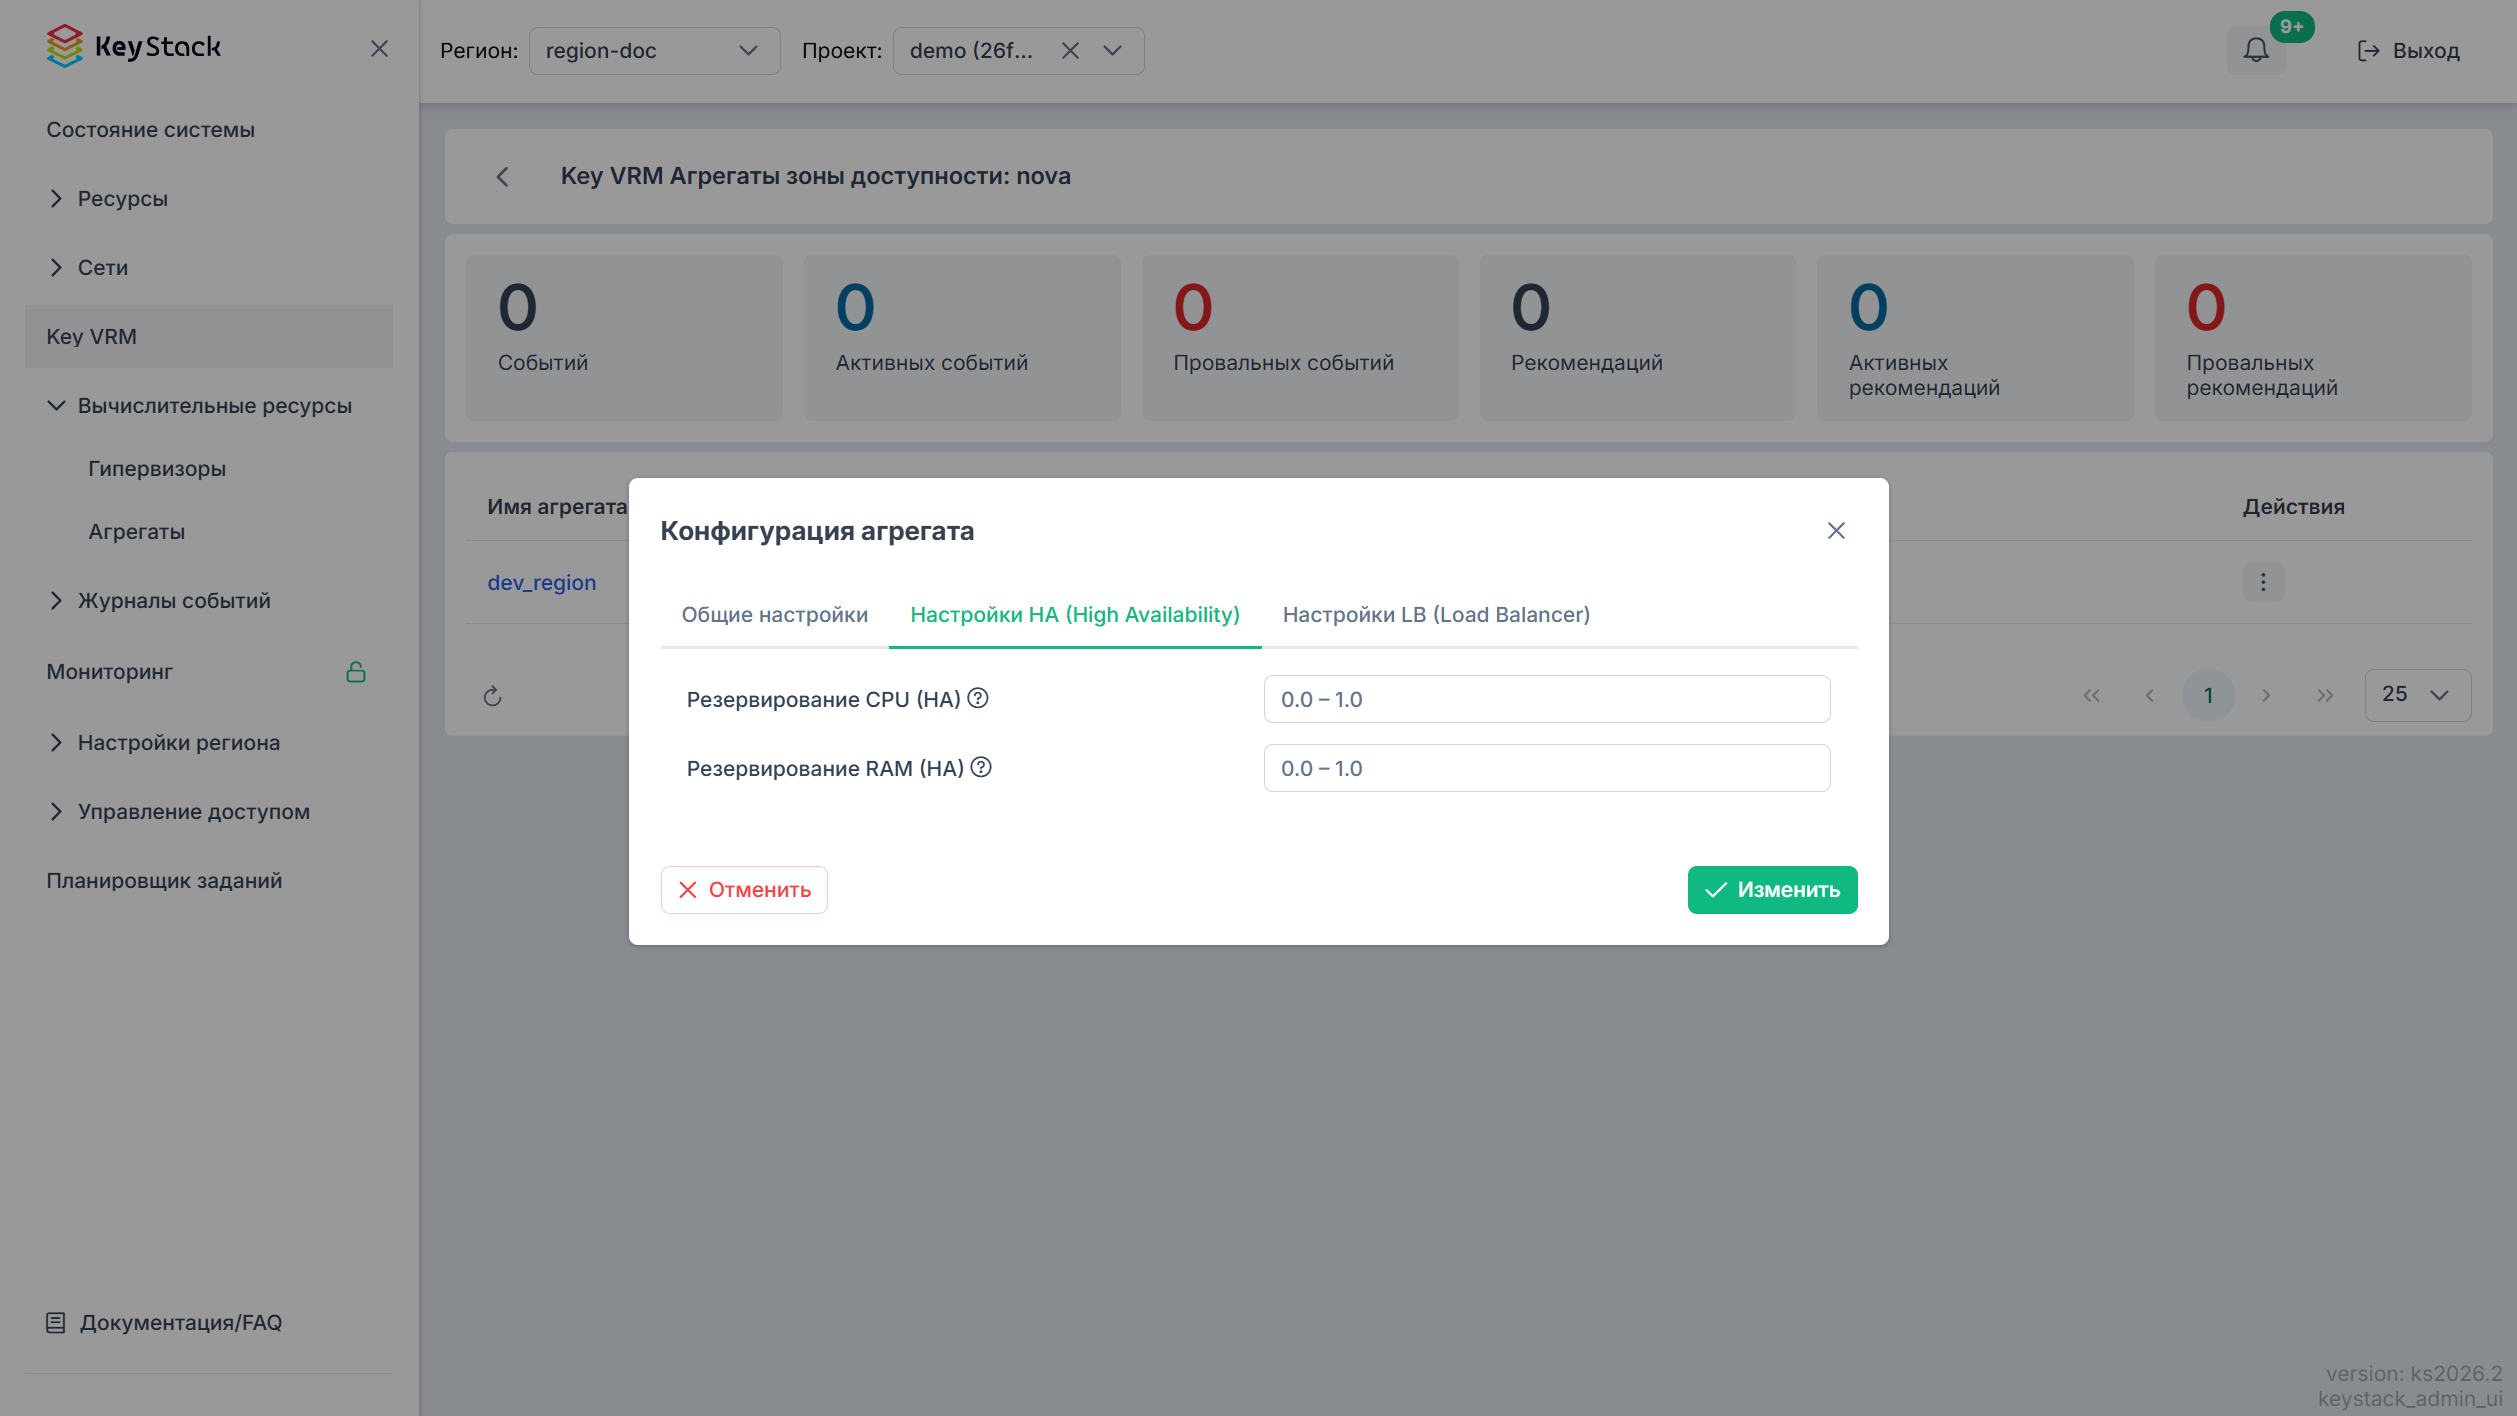The width and height of the screenshot is (2517, 1416).
Task: Click the Активных рекомендаций counter card
Action: click(1975, 338)
